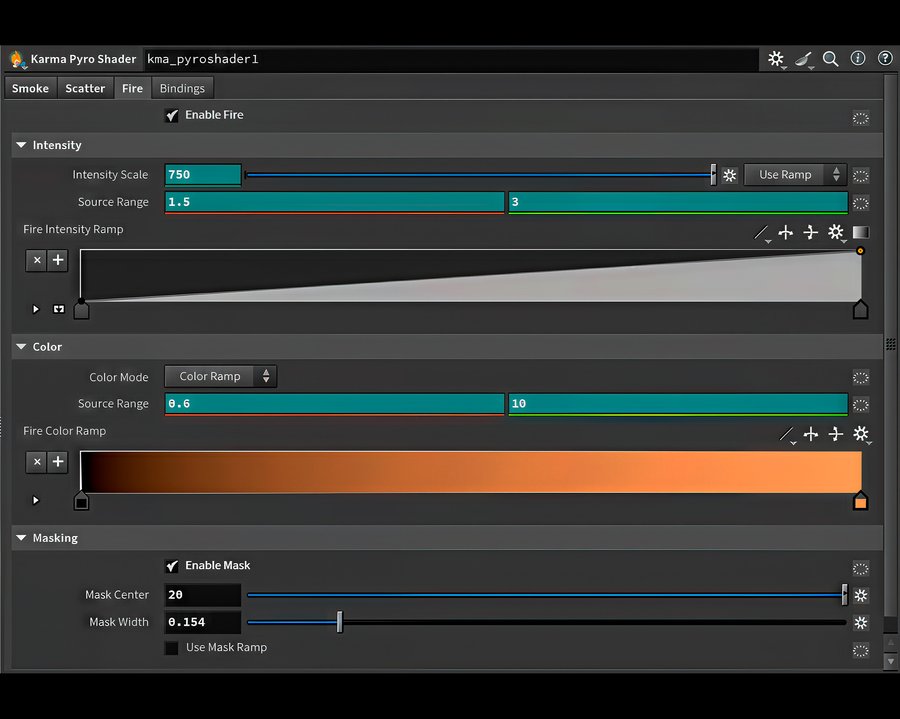Collapse the Masking section
The height and width of the screenshot is (719, 900).
click(x=21, y=539)
